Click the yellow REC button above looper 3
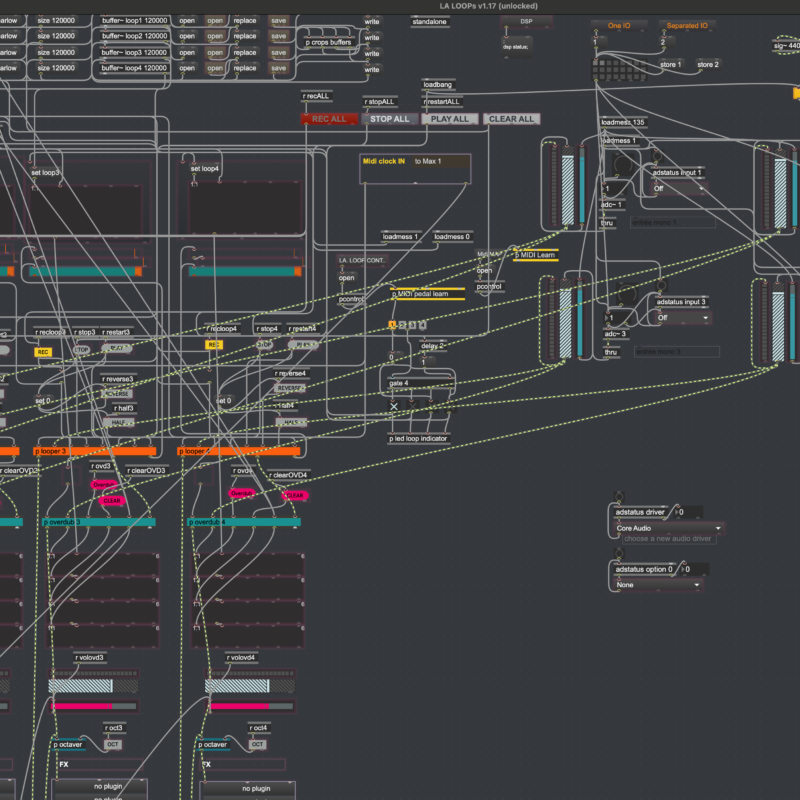The height and width of the screenshot is (800, 800). [x=43, y=352]
